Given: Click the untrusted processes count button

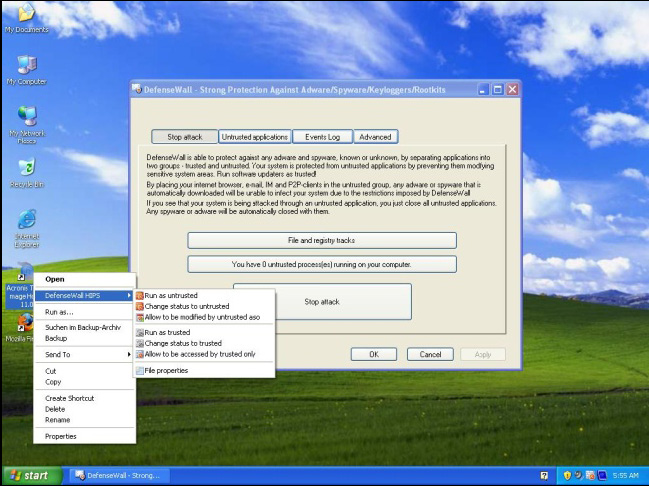Looking at the screenshot, I should tap(322, 264).
